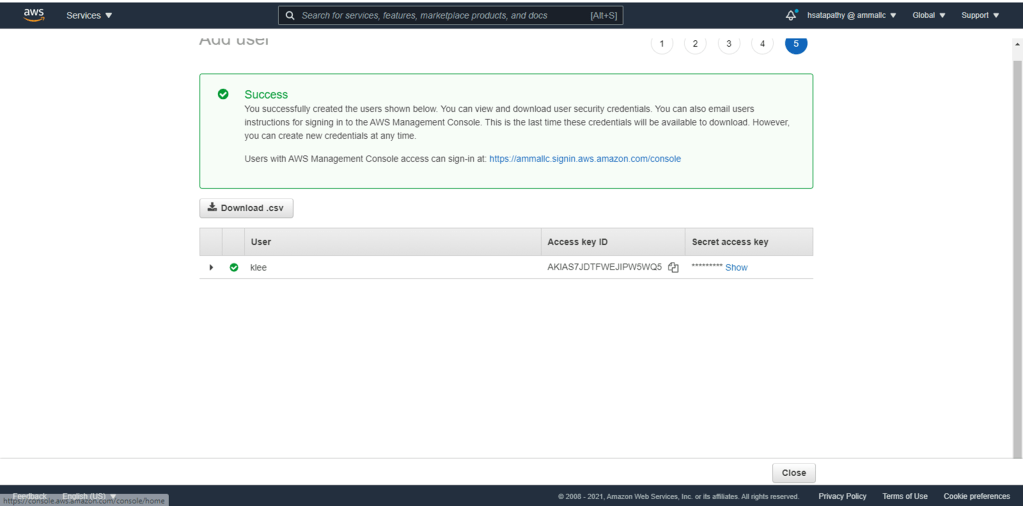Go to wizard step 1
The height and width of the screenshot is (506, 1023).
[661, 44]
